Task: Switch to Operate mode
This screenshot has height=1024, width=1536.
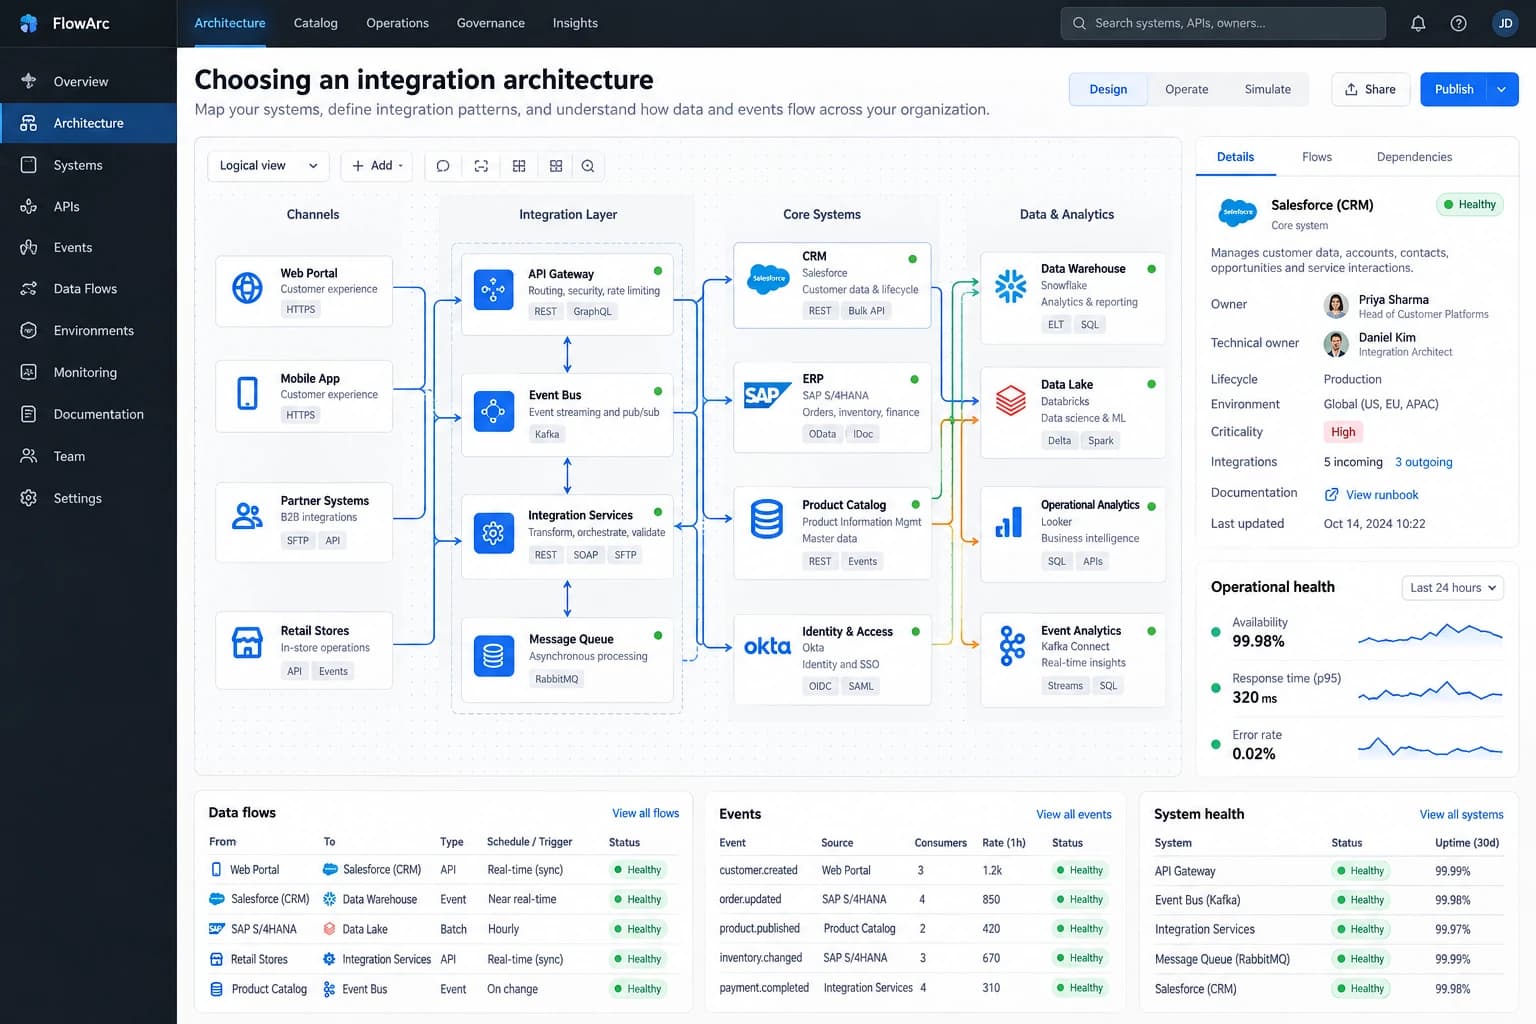Action: click(x=1186, y=89)
